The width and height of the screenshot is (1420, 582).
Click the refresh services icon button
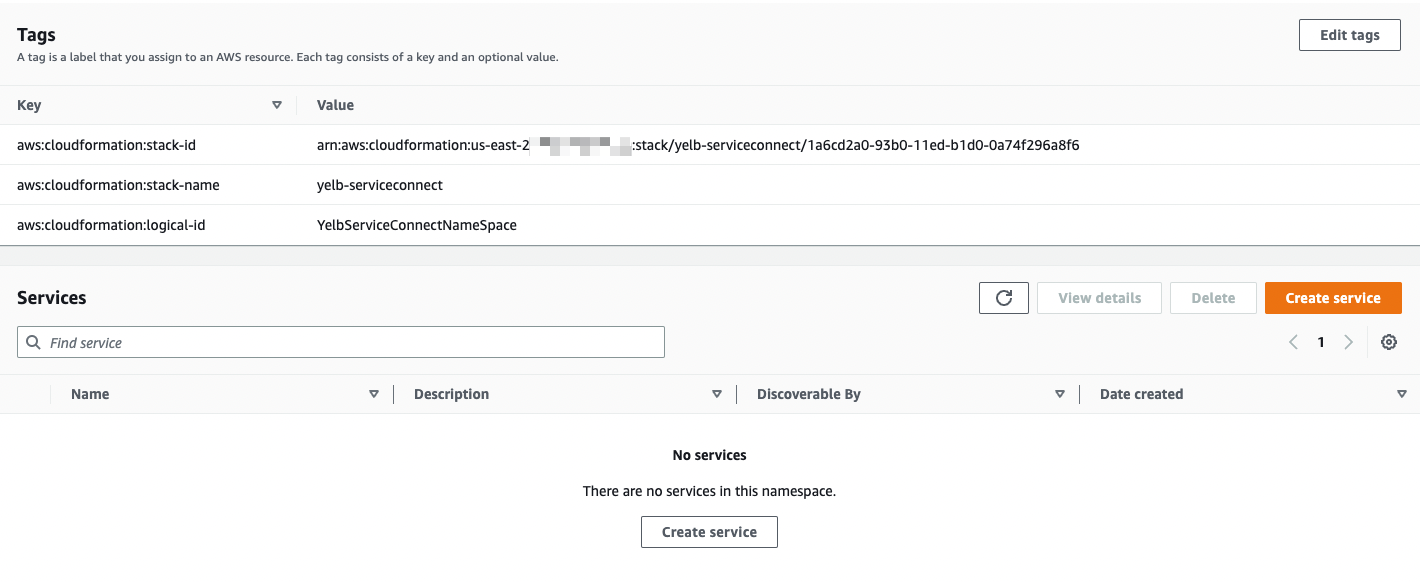point(1004,298)
